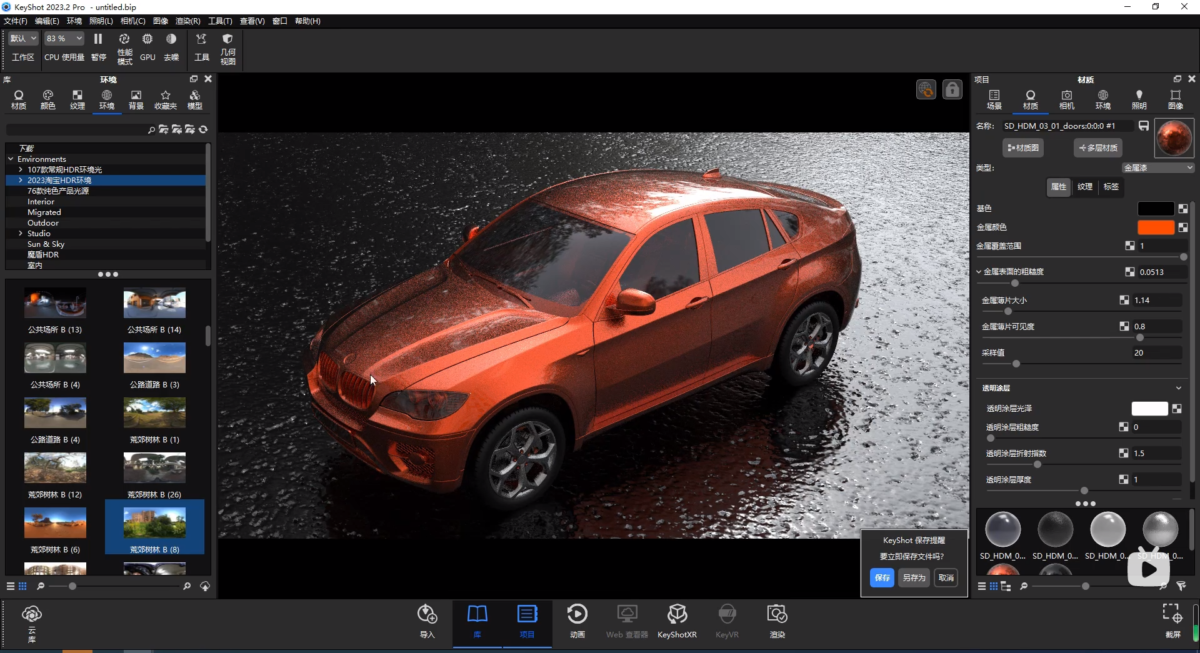Open KeyShotXR from bottom toolbar
Screen dimensions: 1200x653
(677, 620)
